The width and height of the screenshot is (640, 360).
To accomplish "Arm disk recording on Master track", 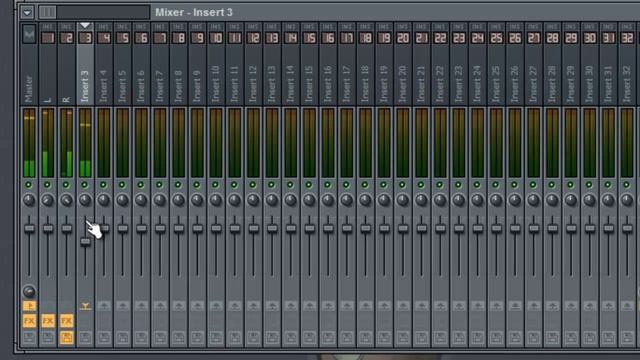I will (29, 337).
